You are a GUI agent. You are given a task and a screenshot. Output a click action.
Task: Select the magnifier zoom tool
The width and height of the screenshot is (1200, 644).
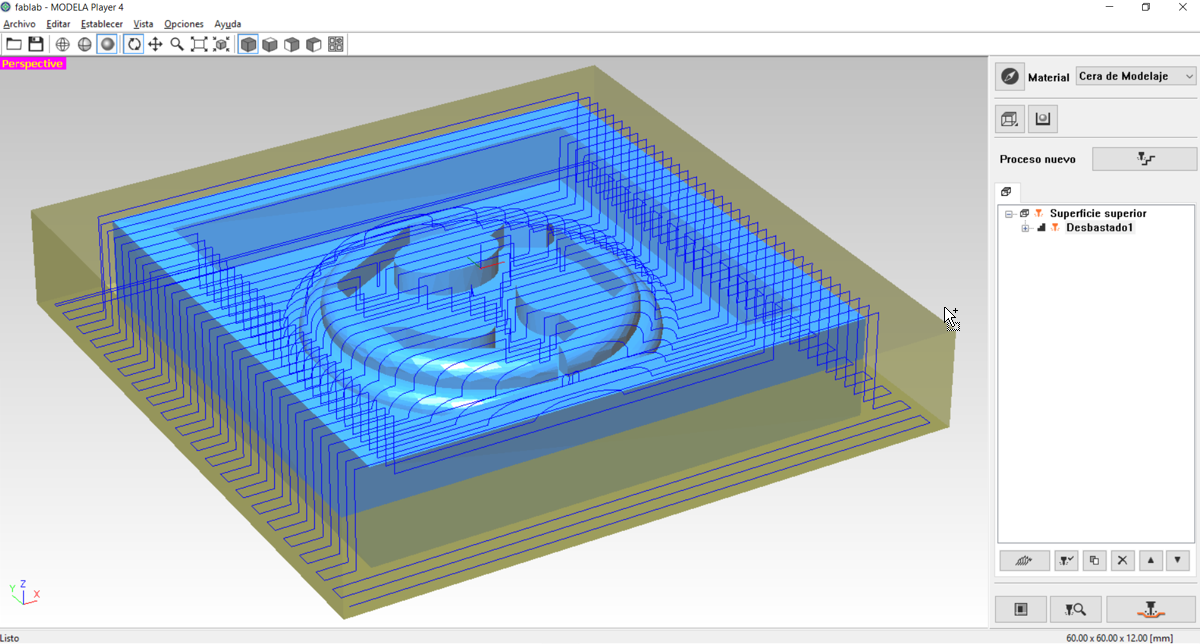coord(177,44)
